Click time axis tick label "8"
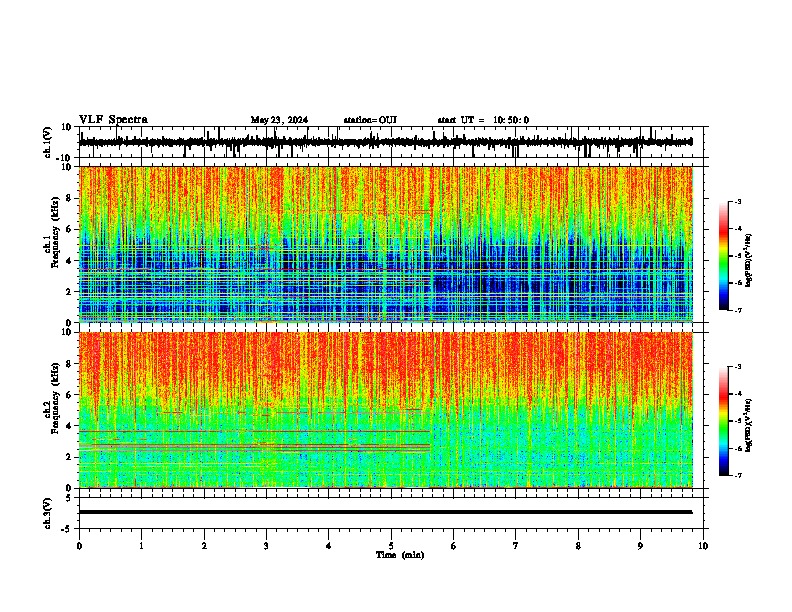This screenshot has width=792, height=612. pos(578,546)
